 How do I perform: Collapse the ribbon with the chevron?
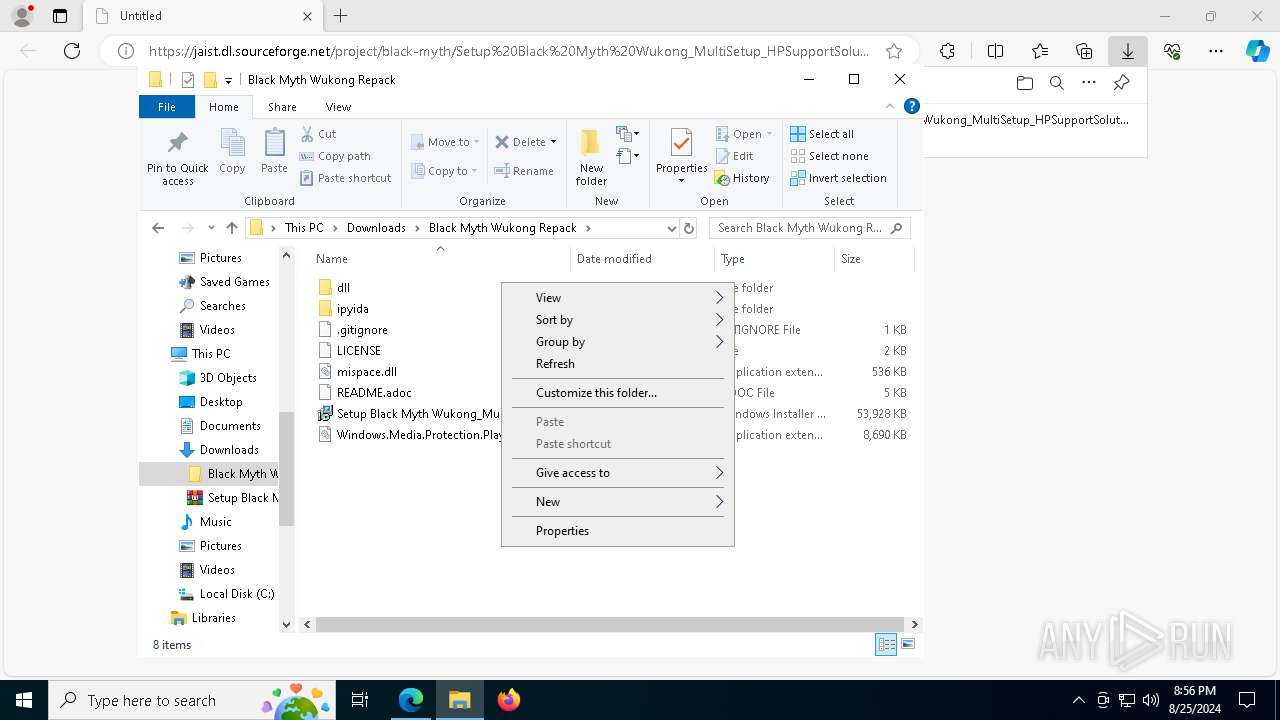(890, 106)
